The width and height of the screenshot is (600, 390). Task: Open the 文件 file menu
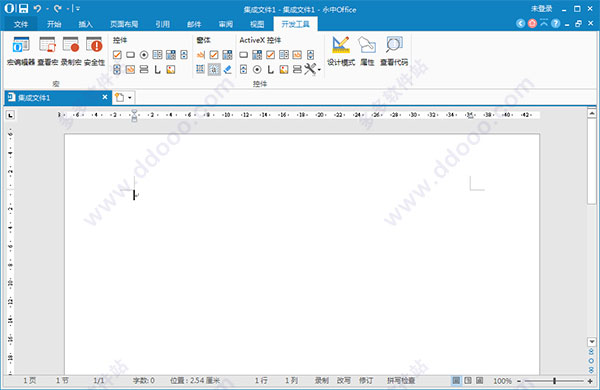point(21,24)
